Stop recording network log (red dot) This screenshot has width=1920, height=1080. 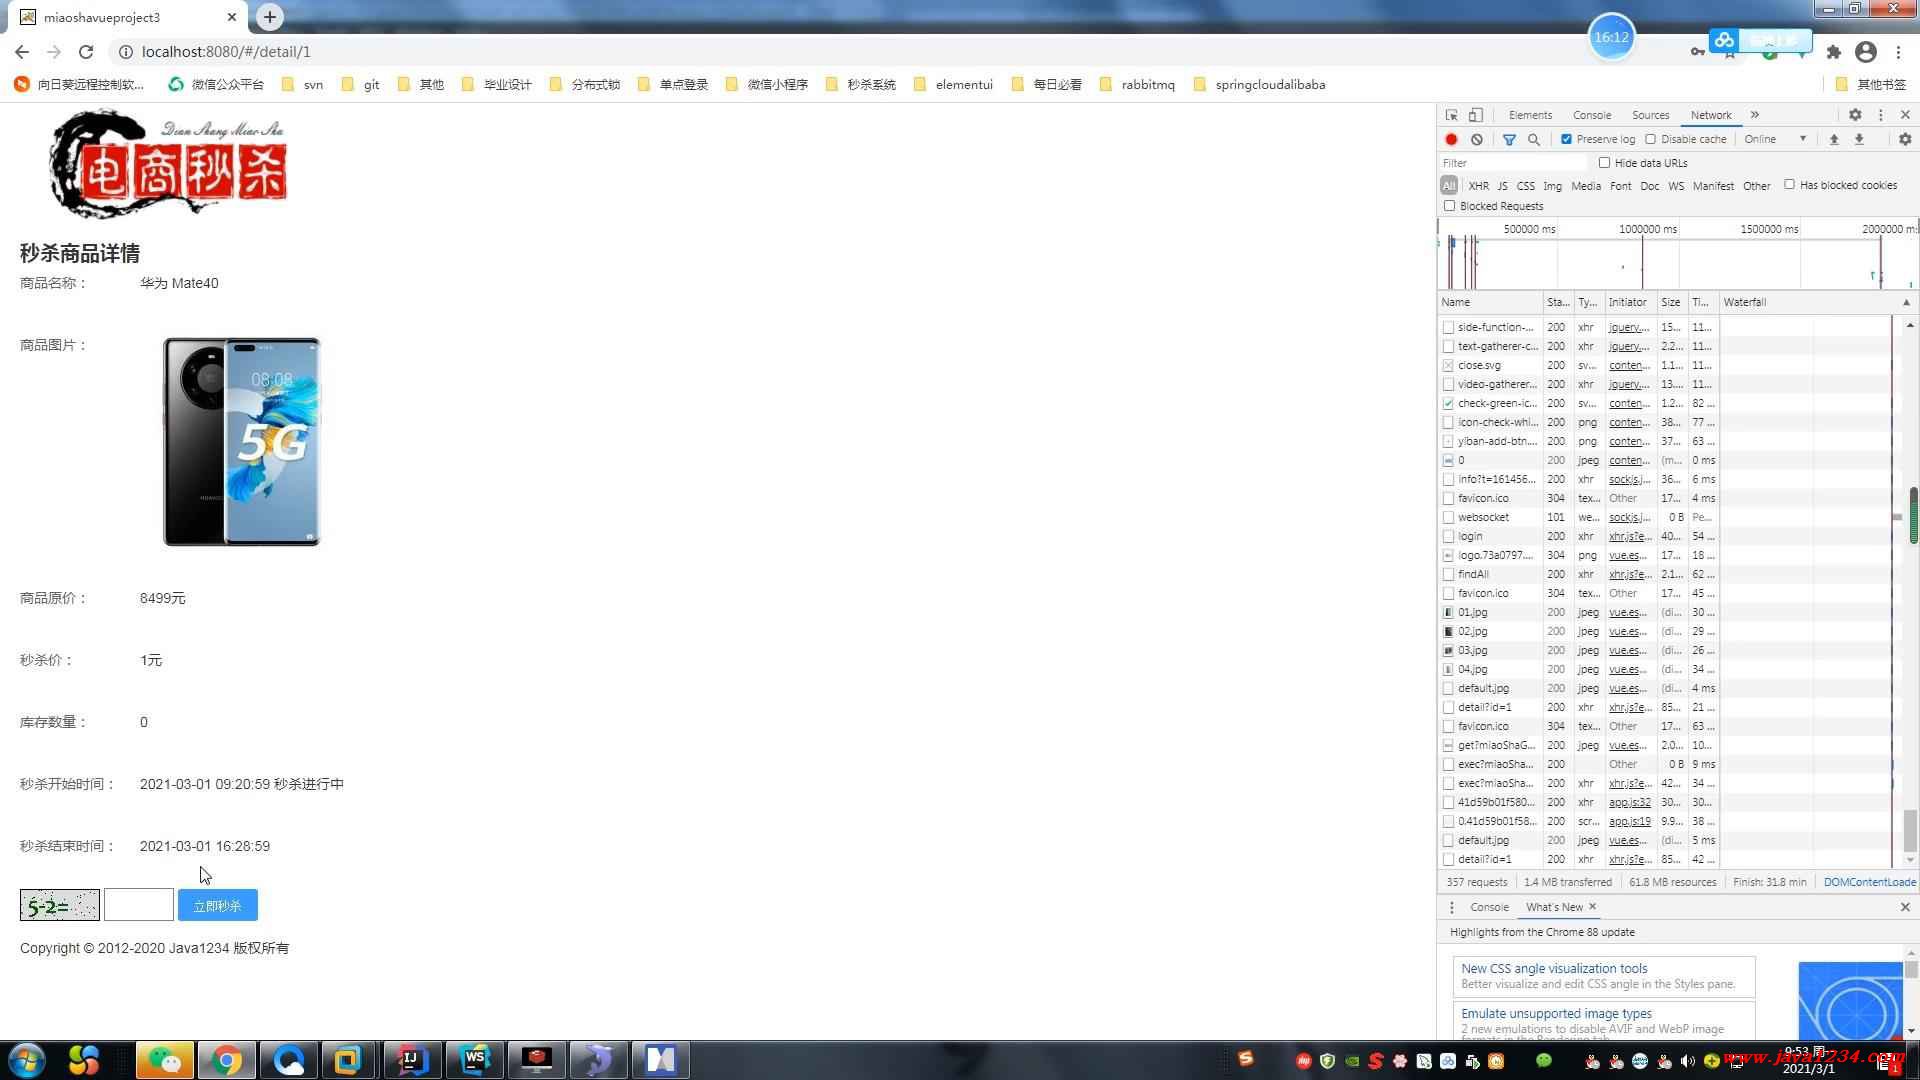pos(1451,139)
